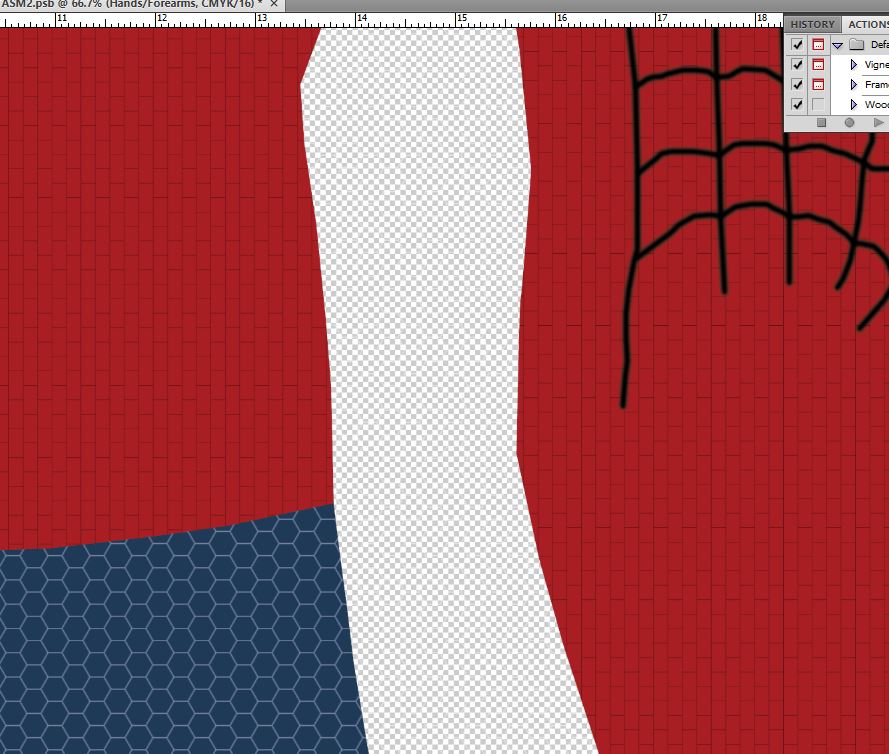Toggle the Wood action checkmark
Image resolution: width=889 pixels, height=754 pixels.
pos(797,104)
